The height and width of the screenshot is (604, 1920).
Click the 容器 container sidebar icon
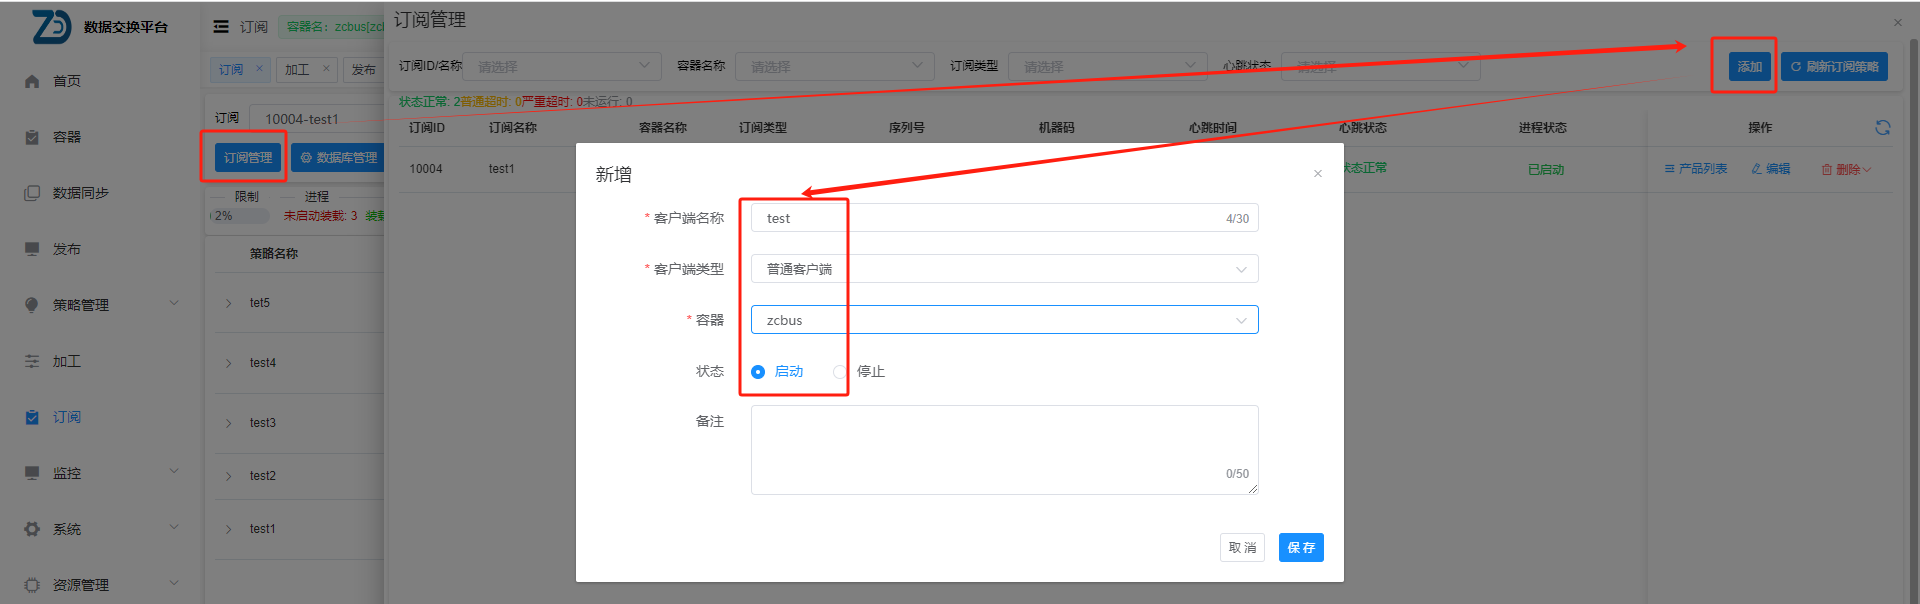pos(32,137)
